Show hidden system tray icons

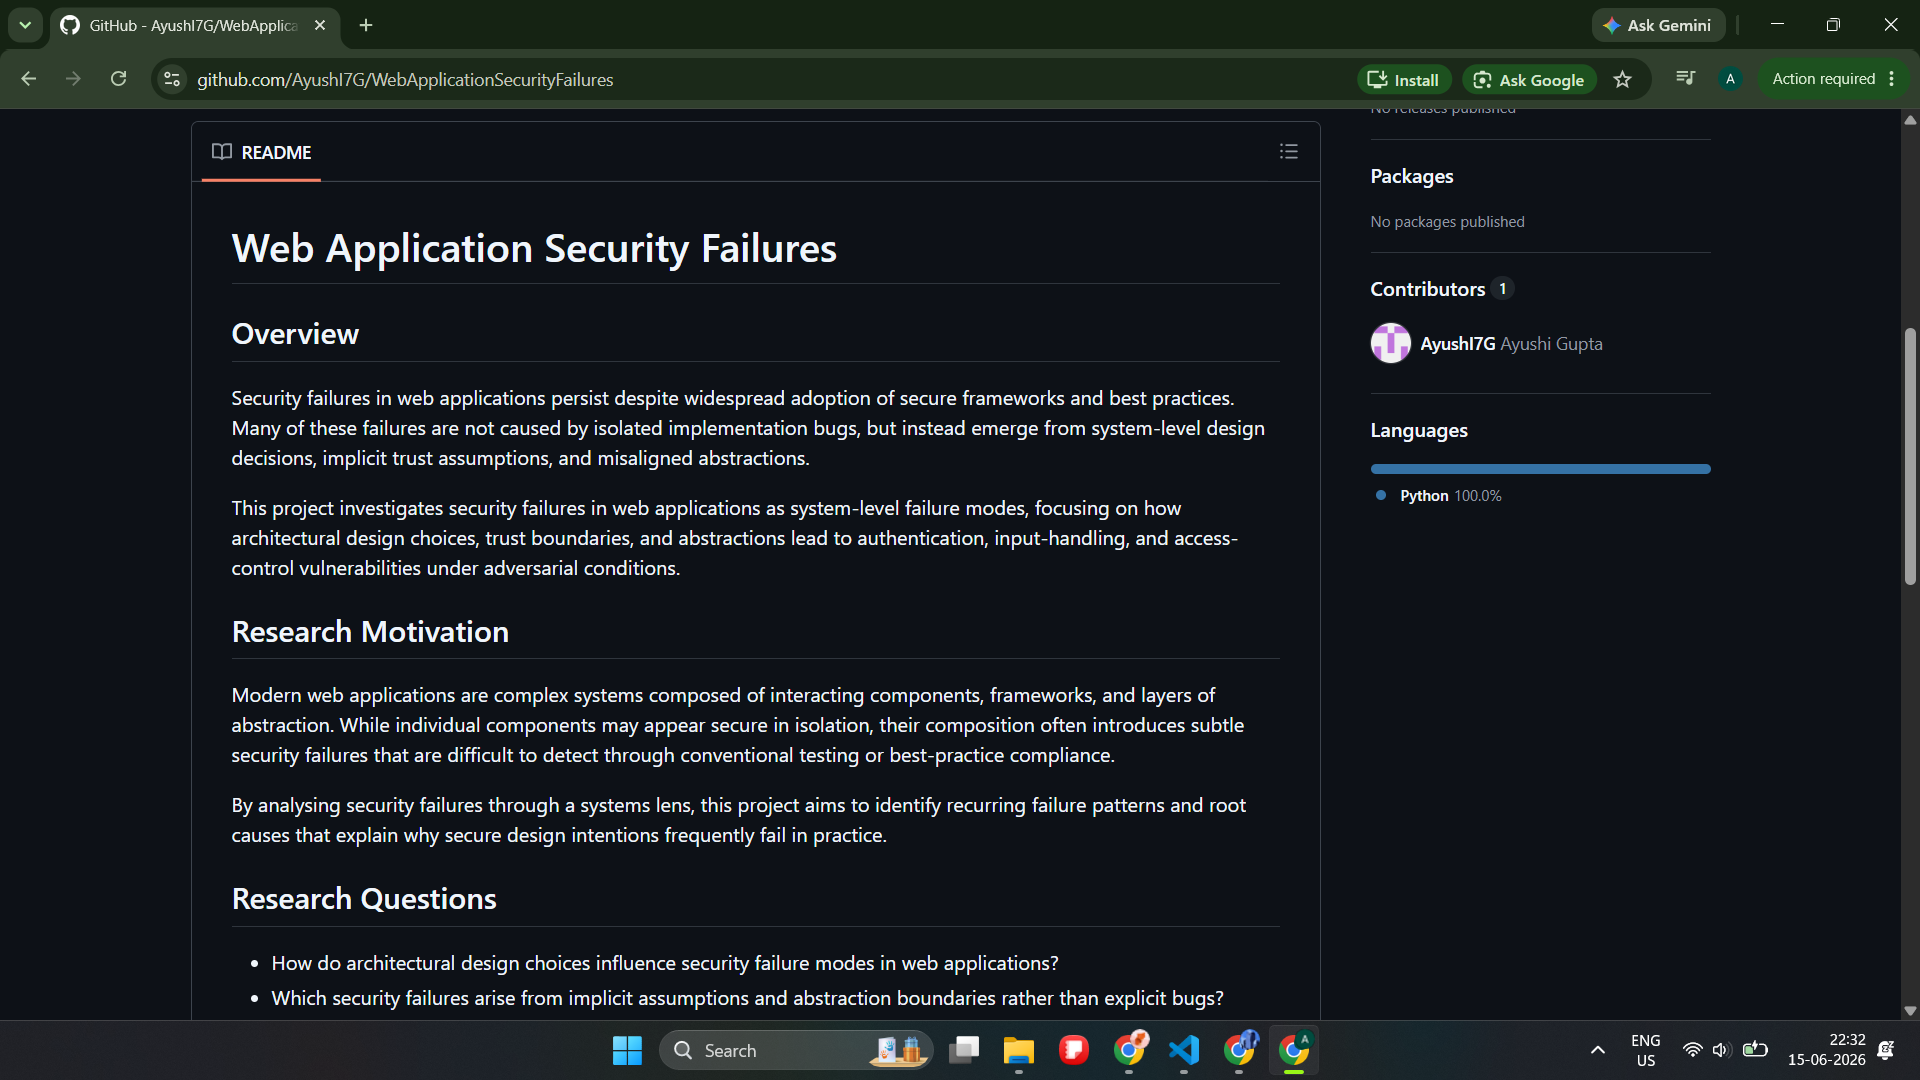point(1597,1050)
